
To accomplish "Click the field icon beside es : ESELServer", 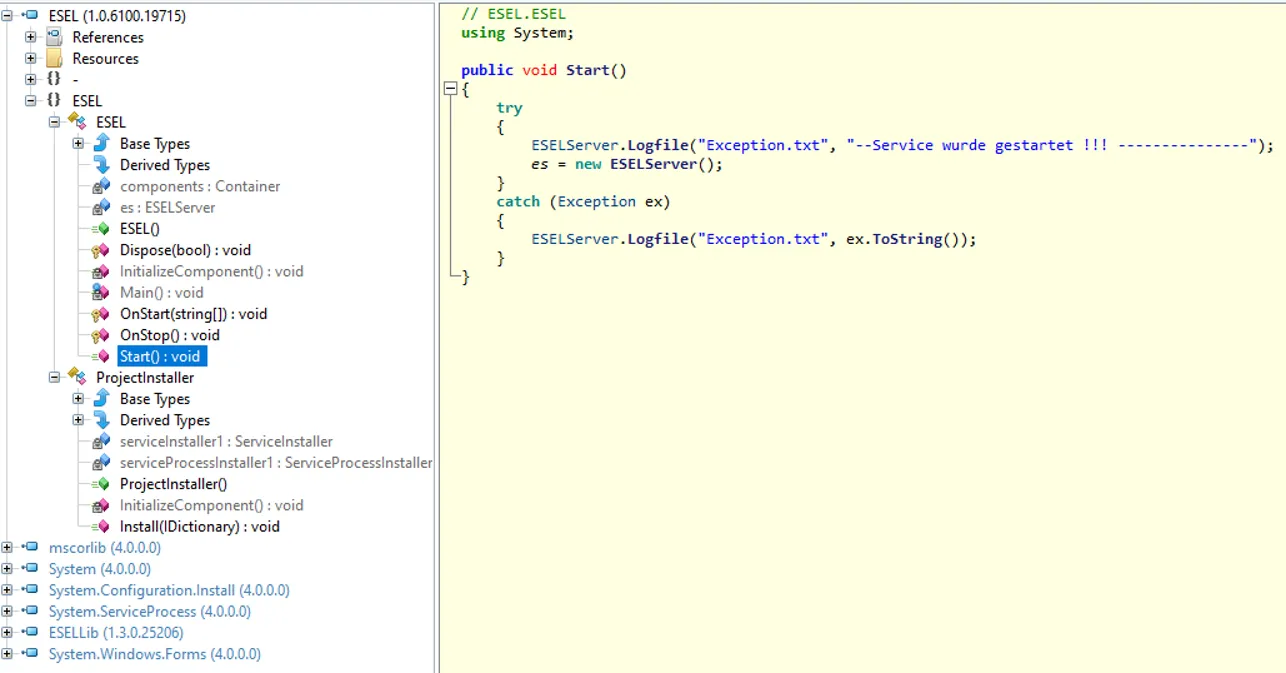I will coord(101,207).
